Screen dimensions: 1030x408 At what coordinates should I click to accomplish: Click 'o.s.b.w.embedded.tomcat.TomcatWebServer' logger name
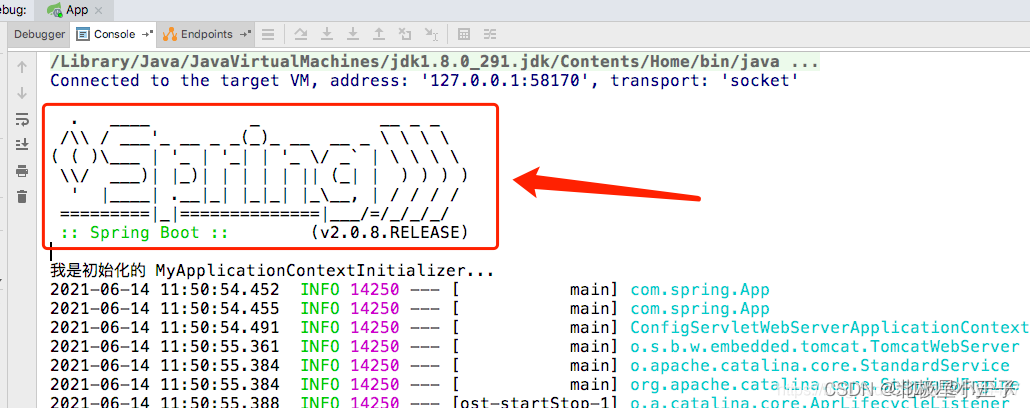click(x=825, y=347)
